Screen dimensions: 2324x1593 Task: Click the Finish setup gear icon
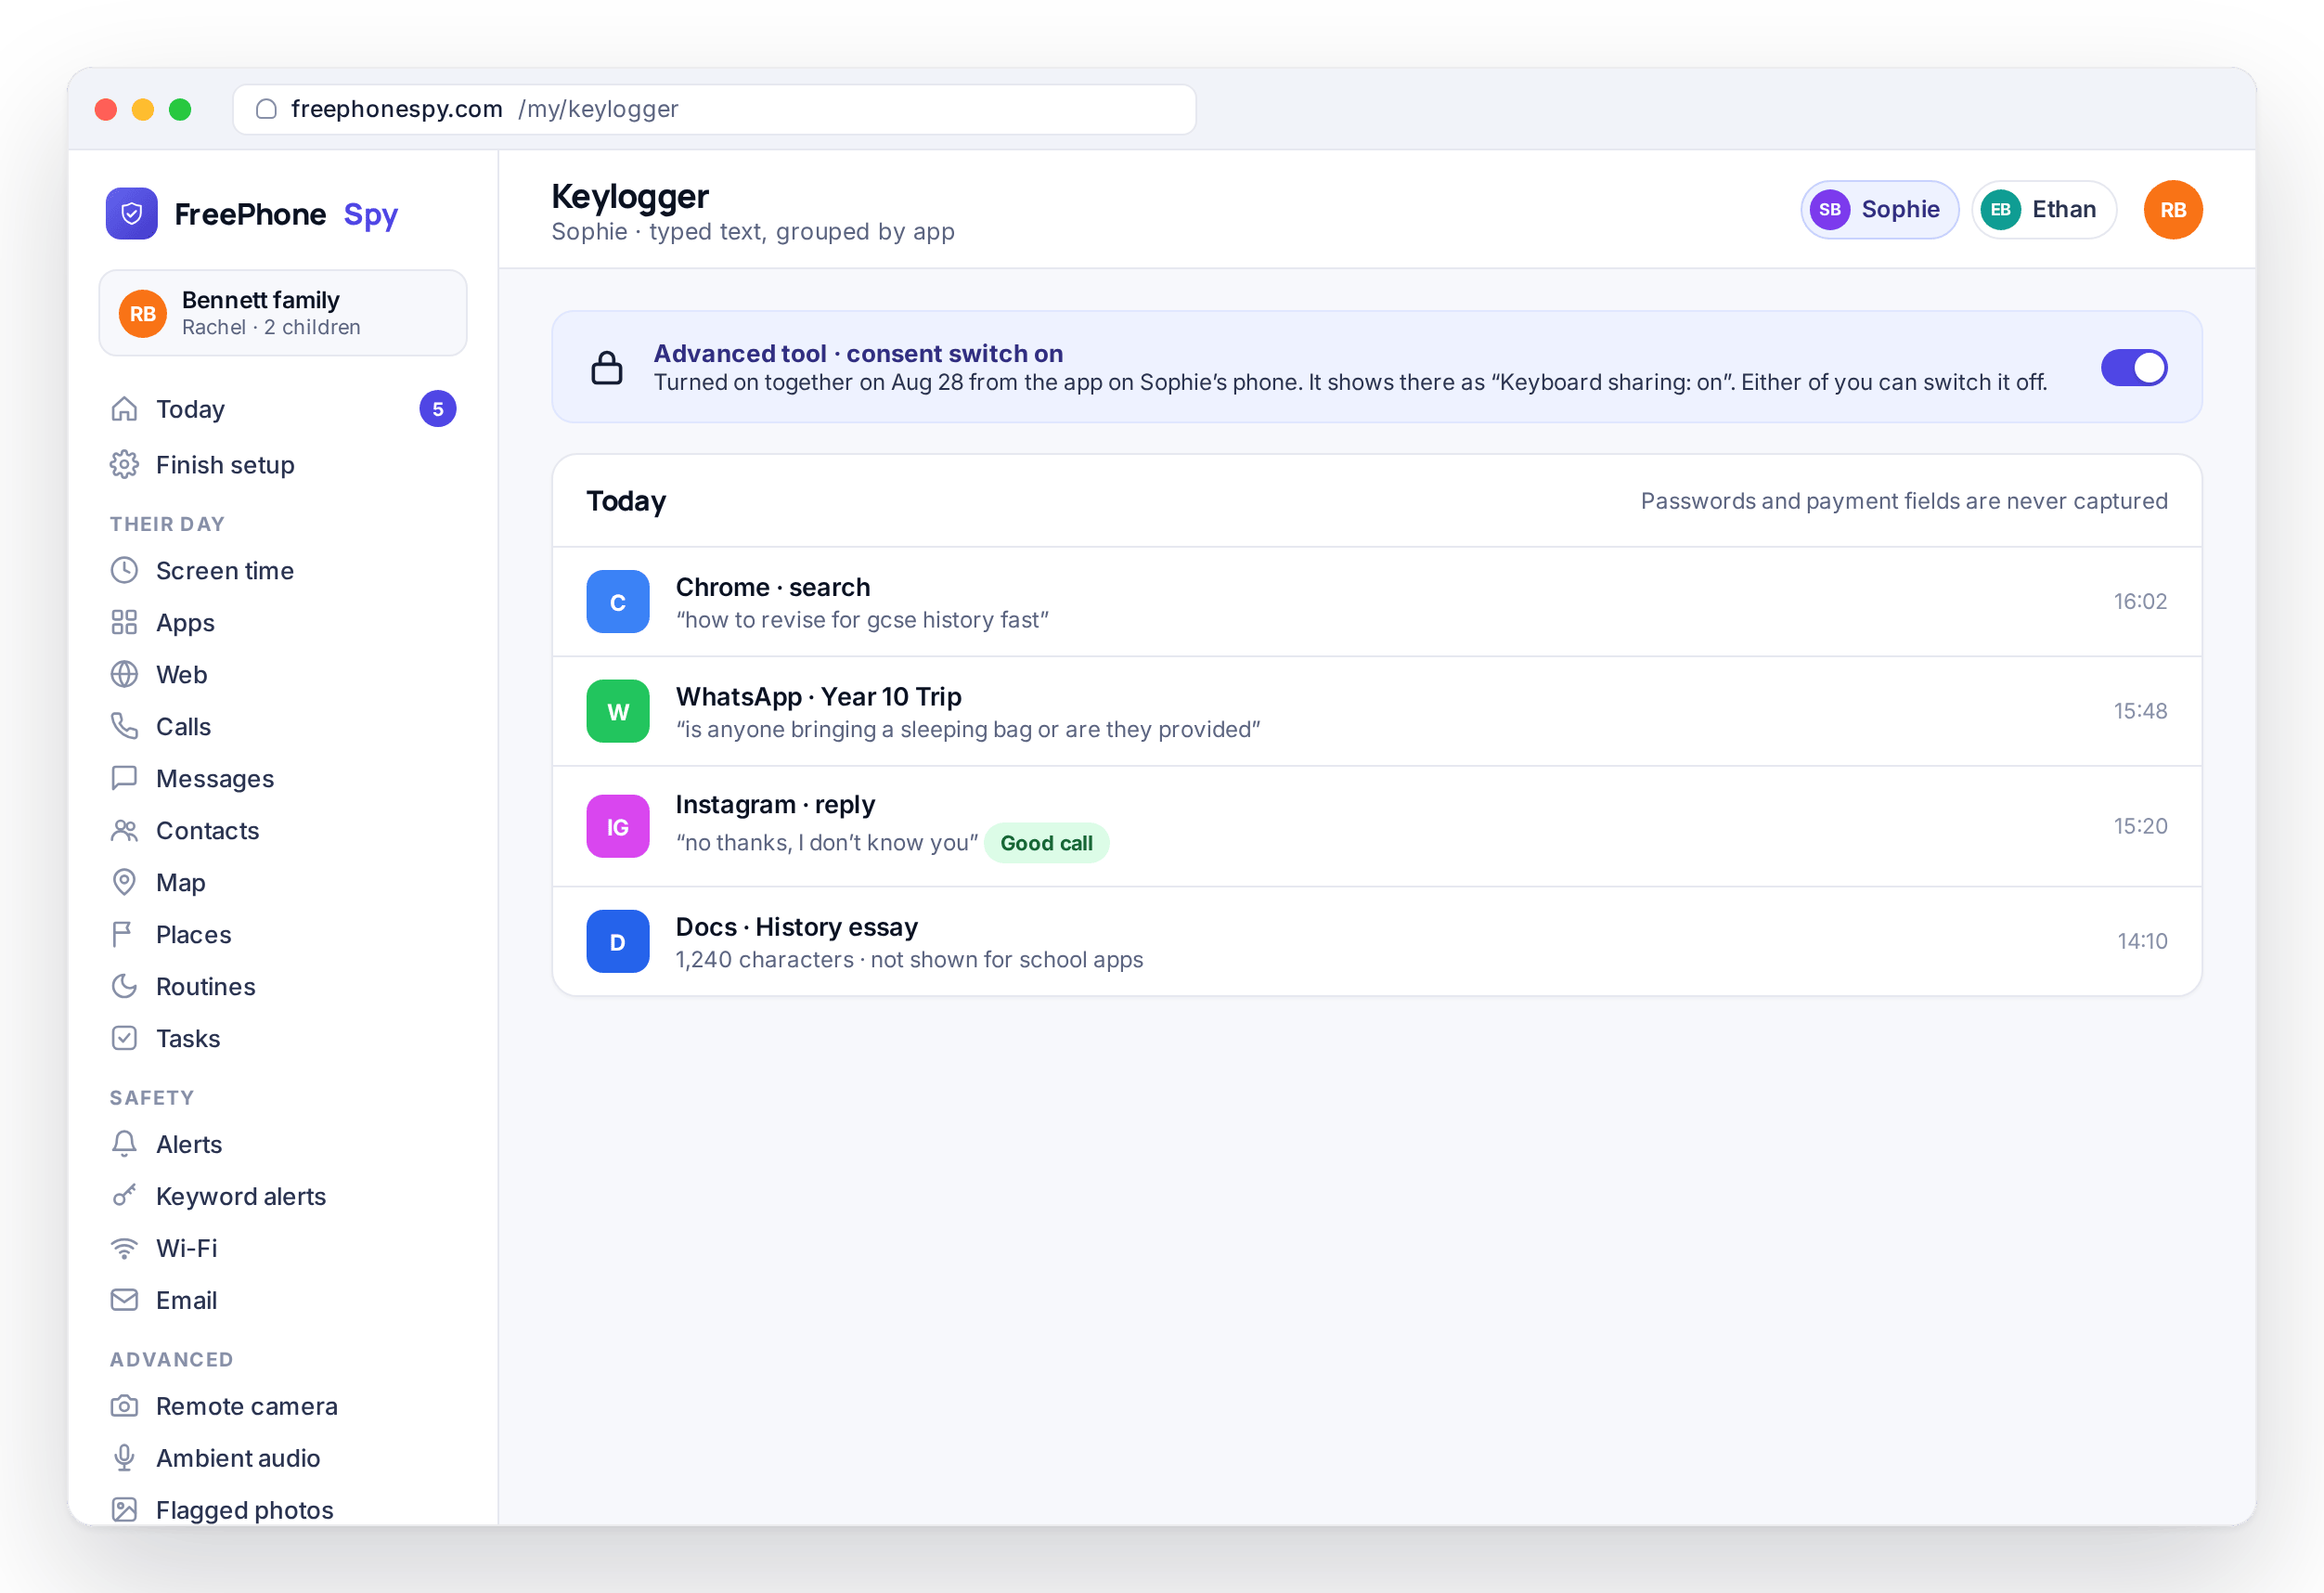pyautogui.click(x=124, y=465)
